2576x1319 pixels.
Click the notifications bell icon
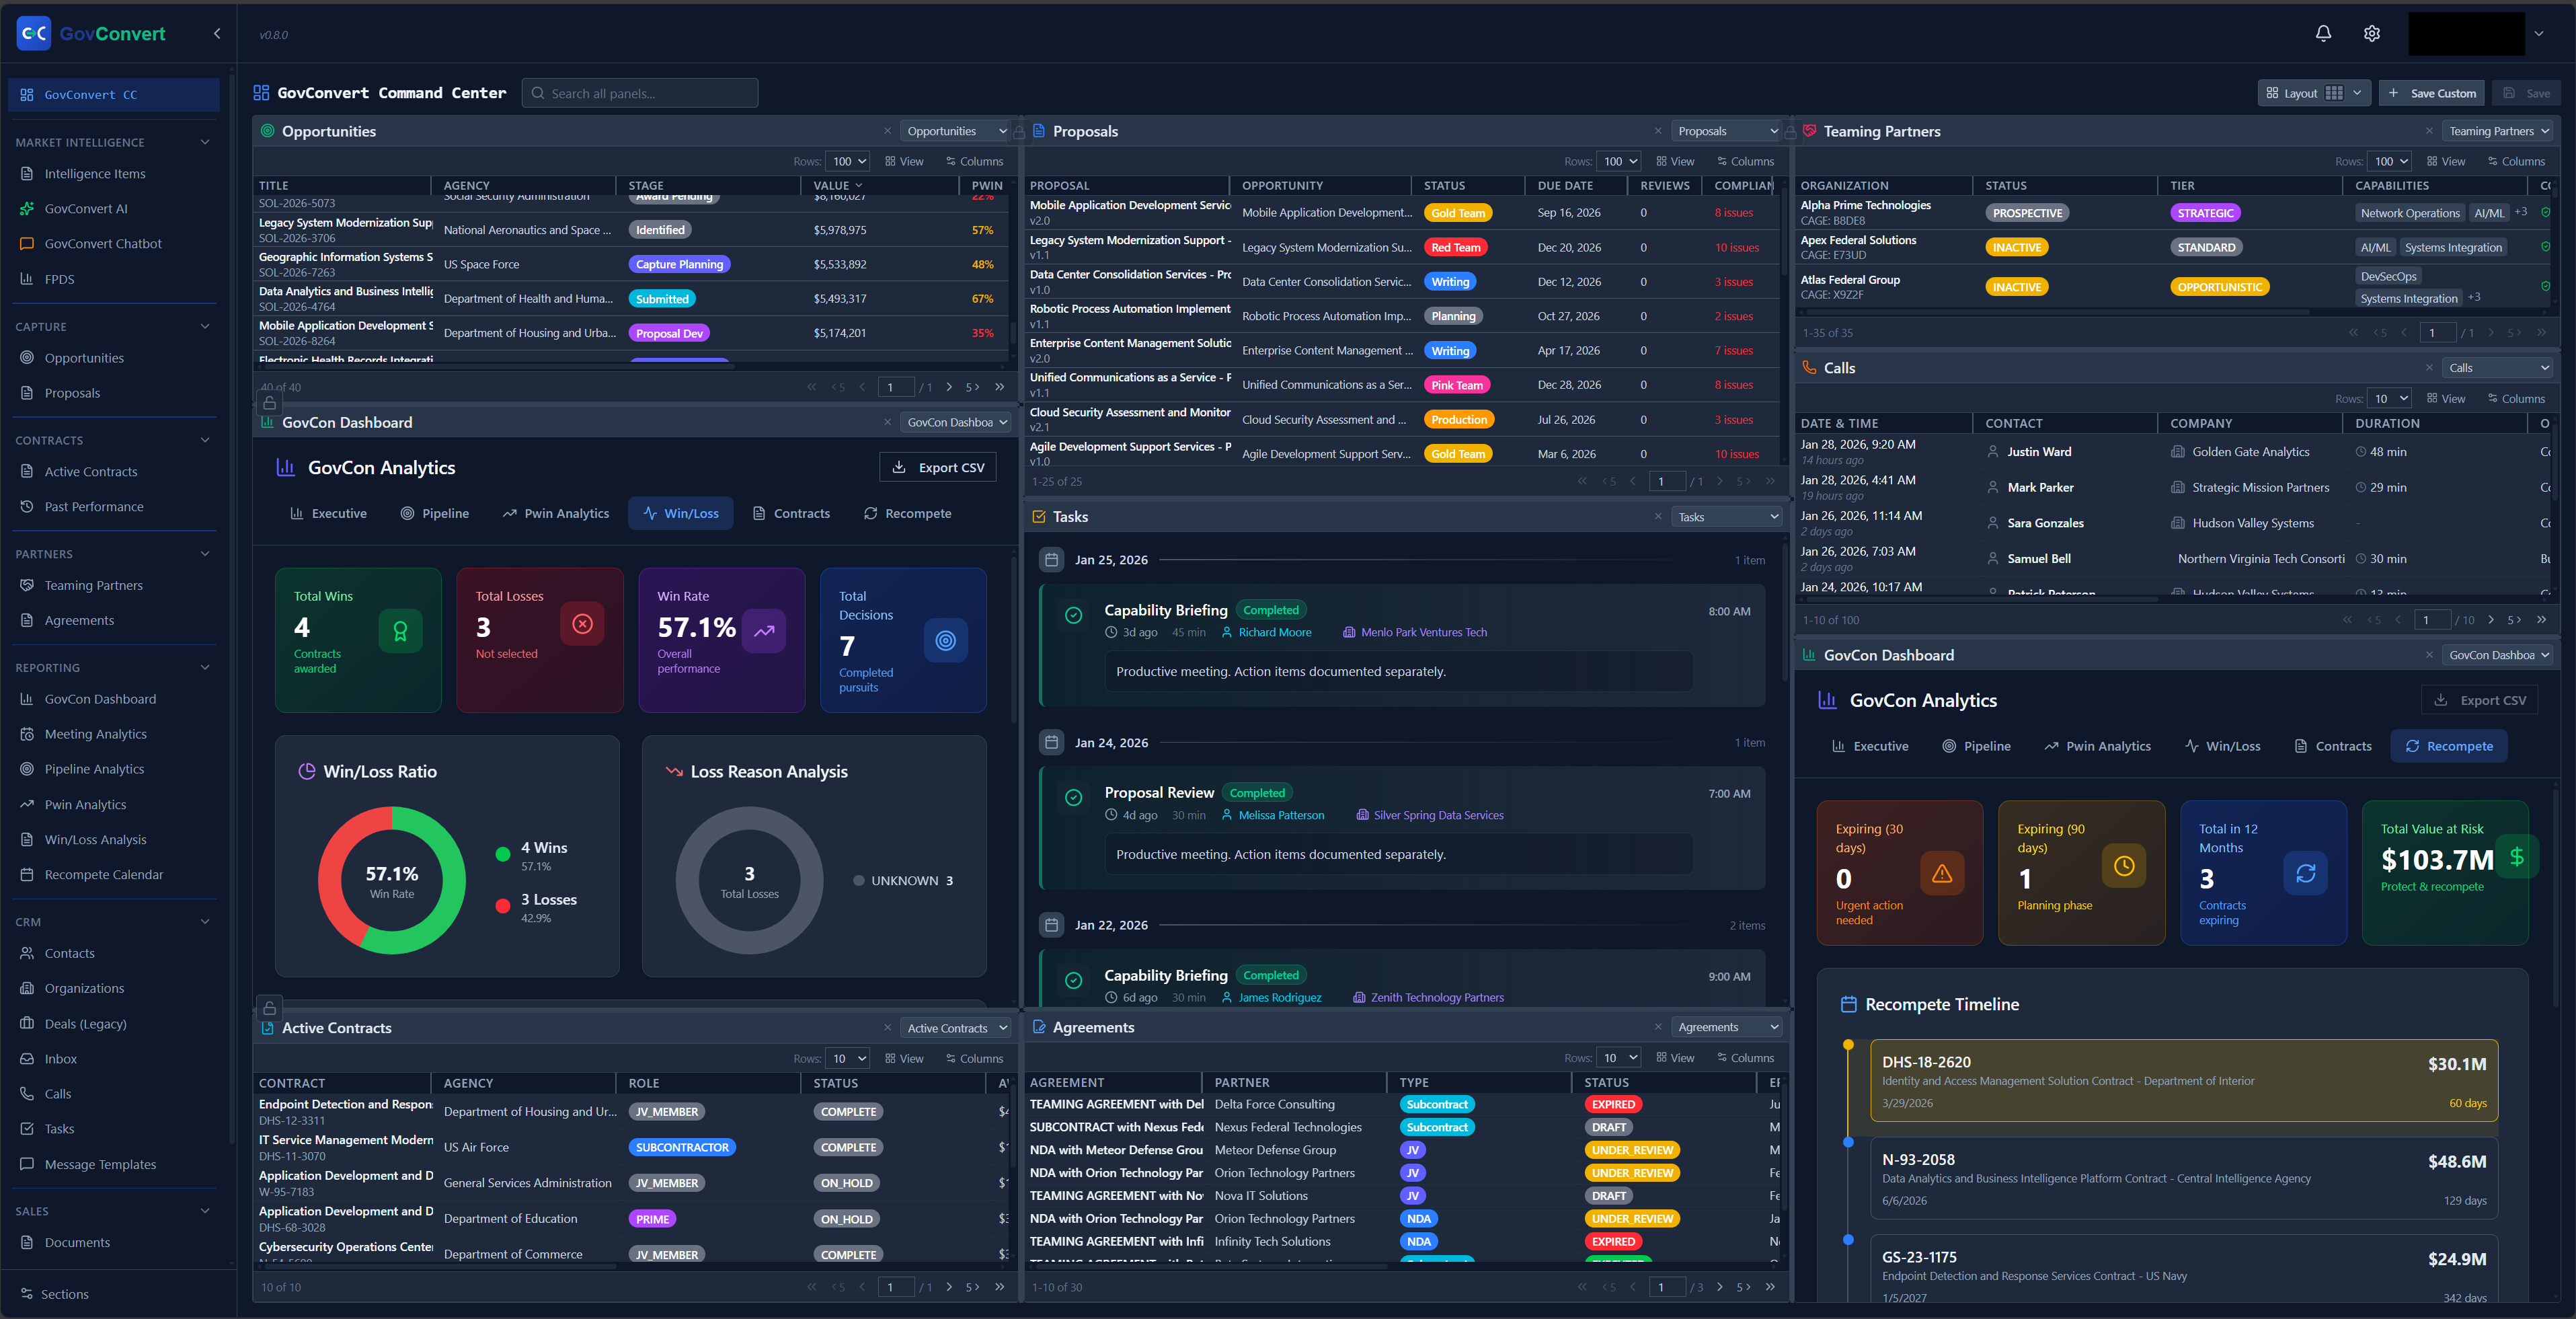pos(2322,34)
